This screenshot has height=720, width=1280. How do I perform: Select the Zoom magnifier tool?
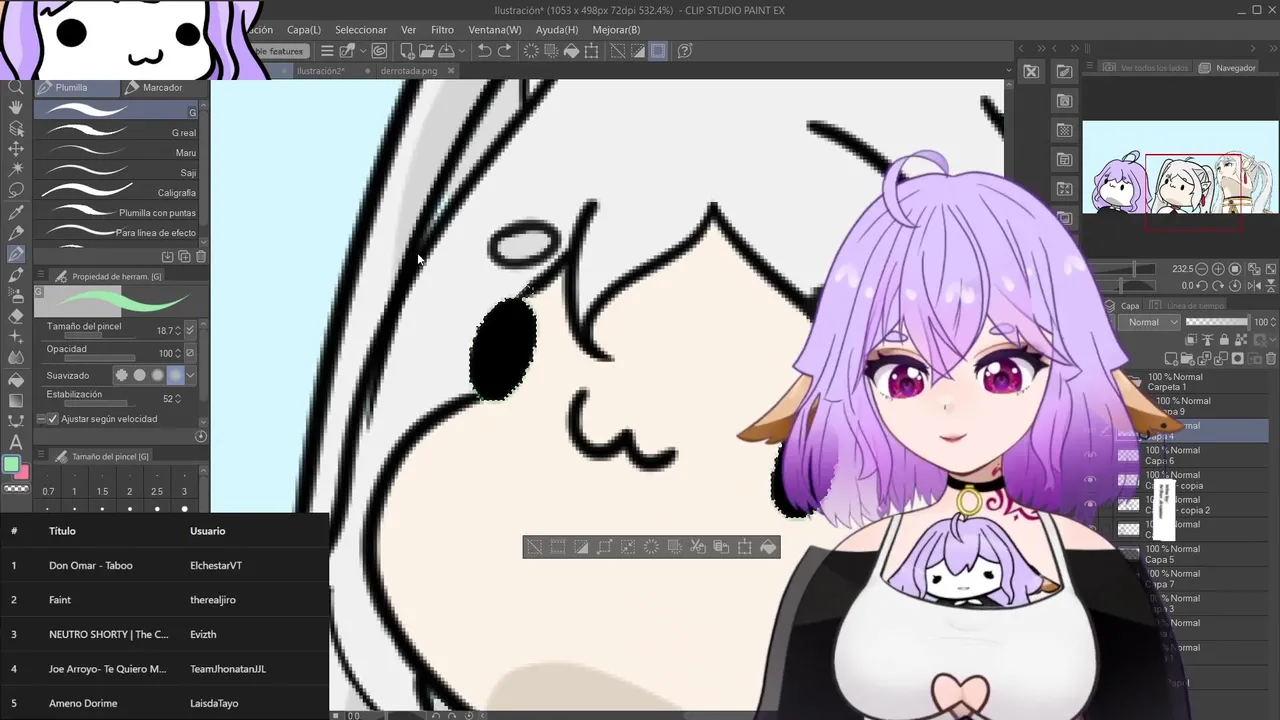[16, 87]
